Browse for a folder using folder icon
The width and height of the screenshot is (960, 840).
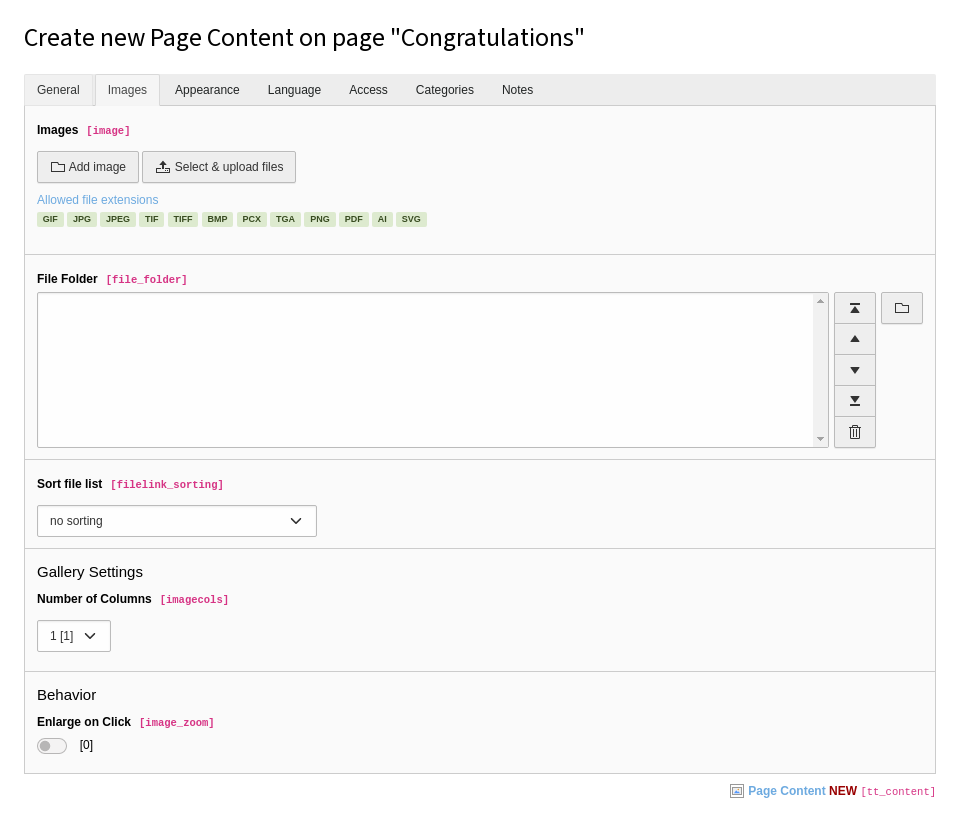[x=902, y=308]
